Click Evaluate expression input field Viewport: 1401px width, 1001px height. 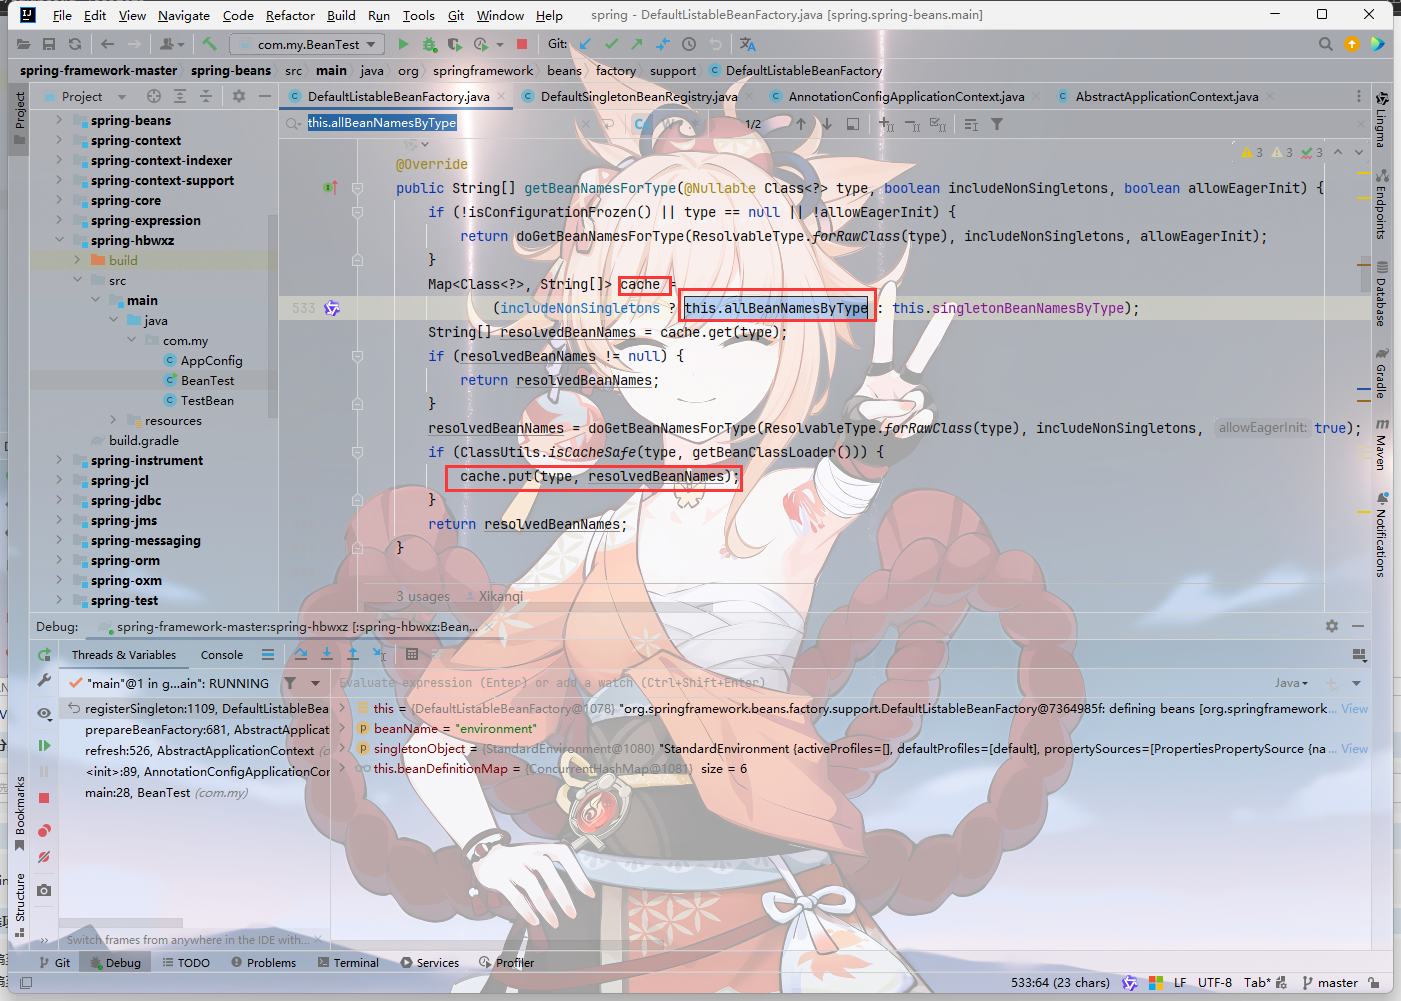[x=800, y=683]
